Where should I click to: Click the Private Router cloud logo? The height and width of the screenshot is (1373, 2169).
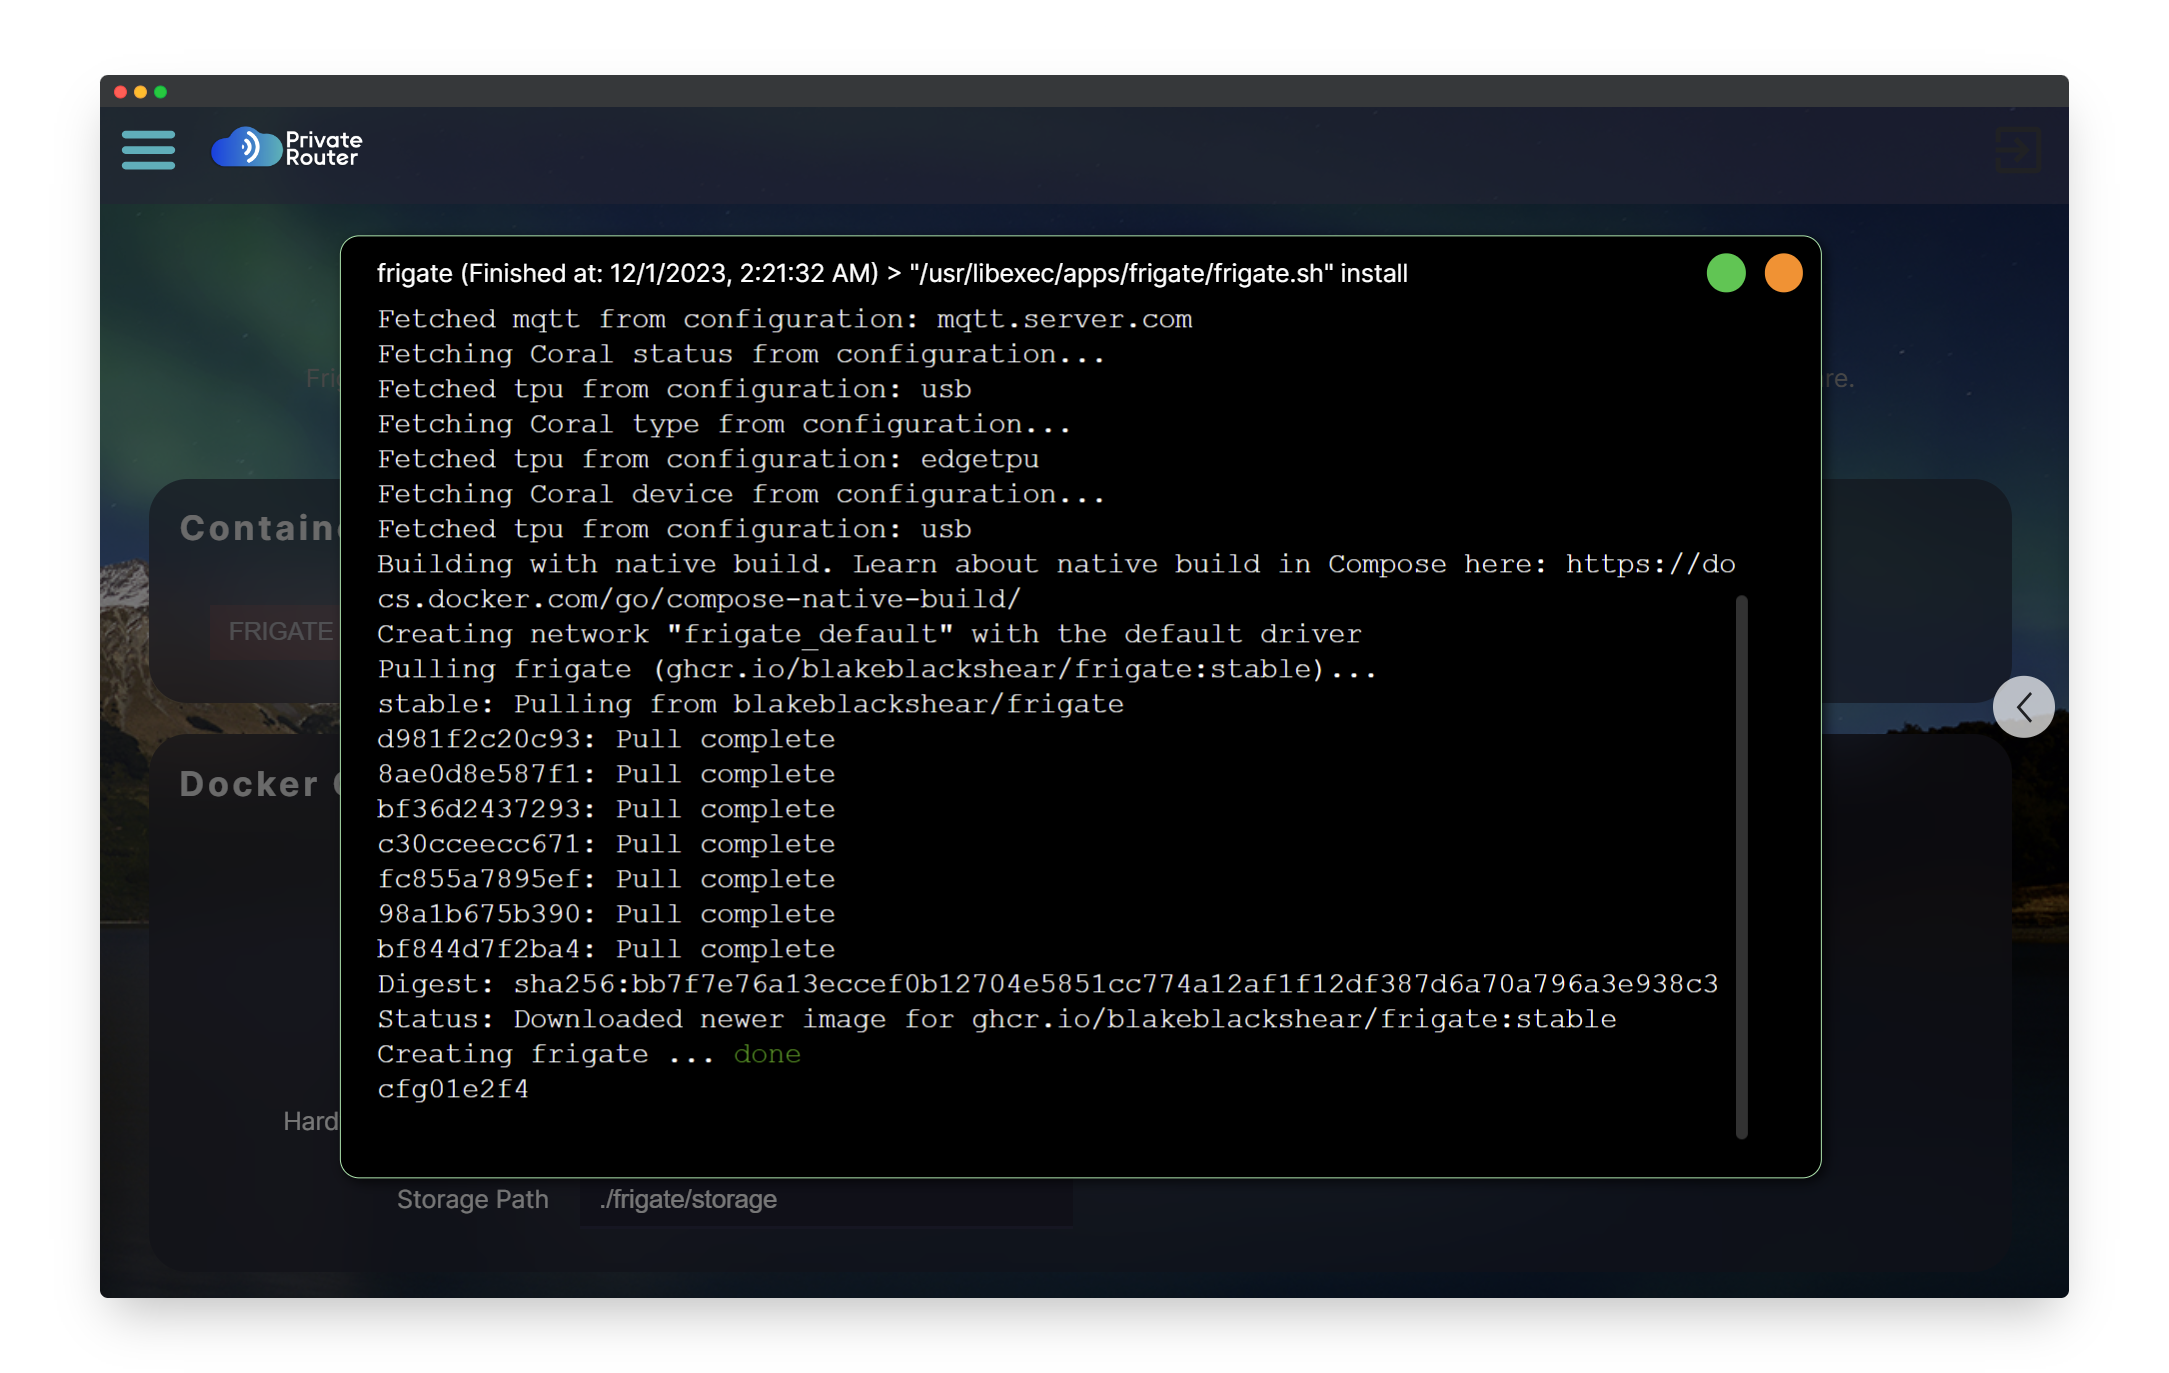pos(246,147)
